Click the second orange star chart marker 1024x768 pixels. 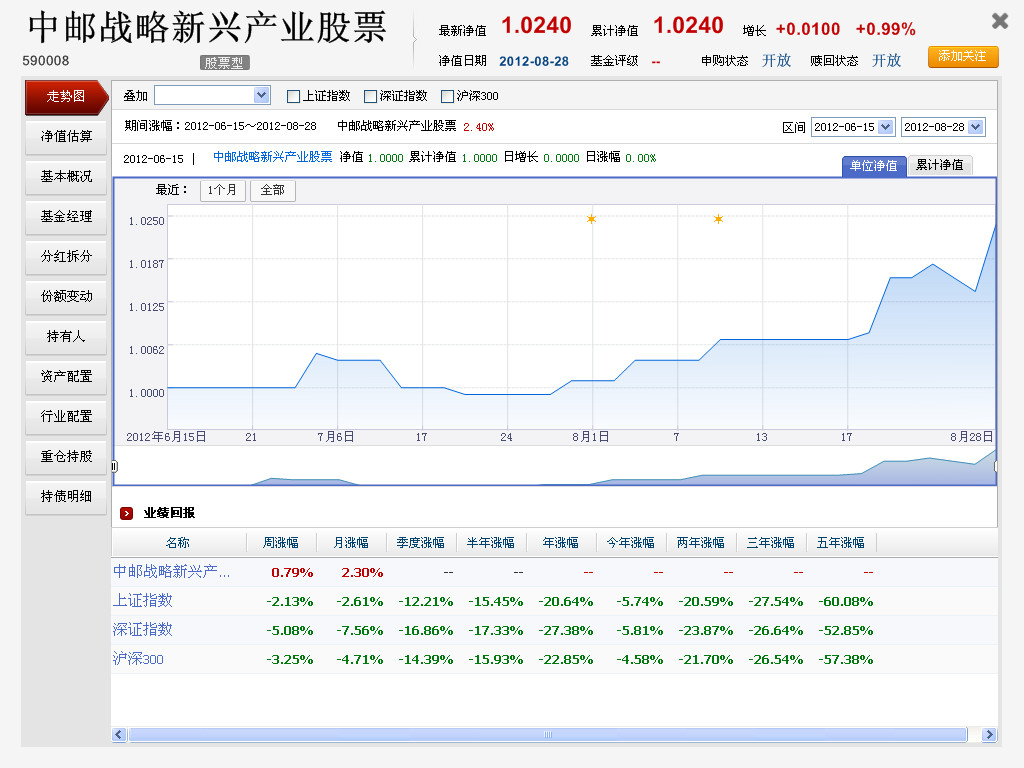[x=718, y=219]
